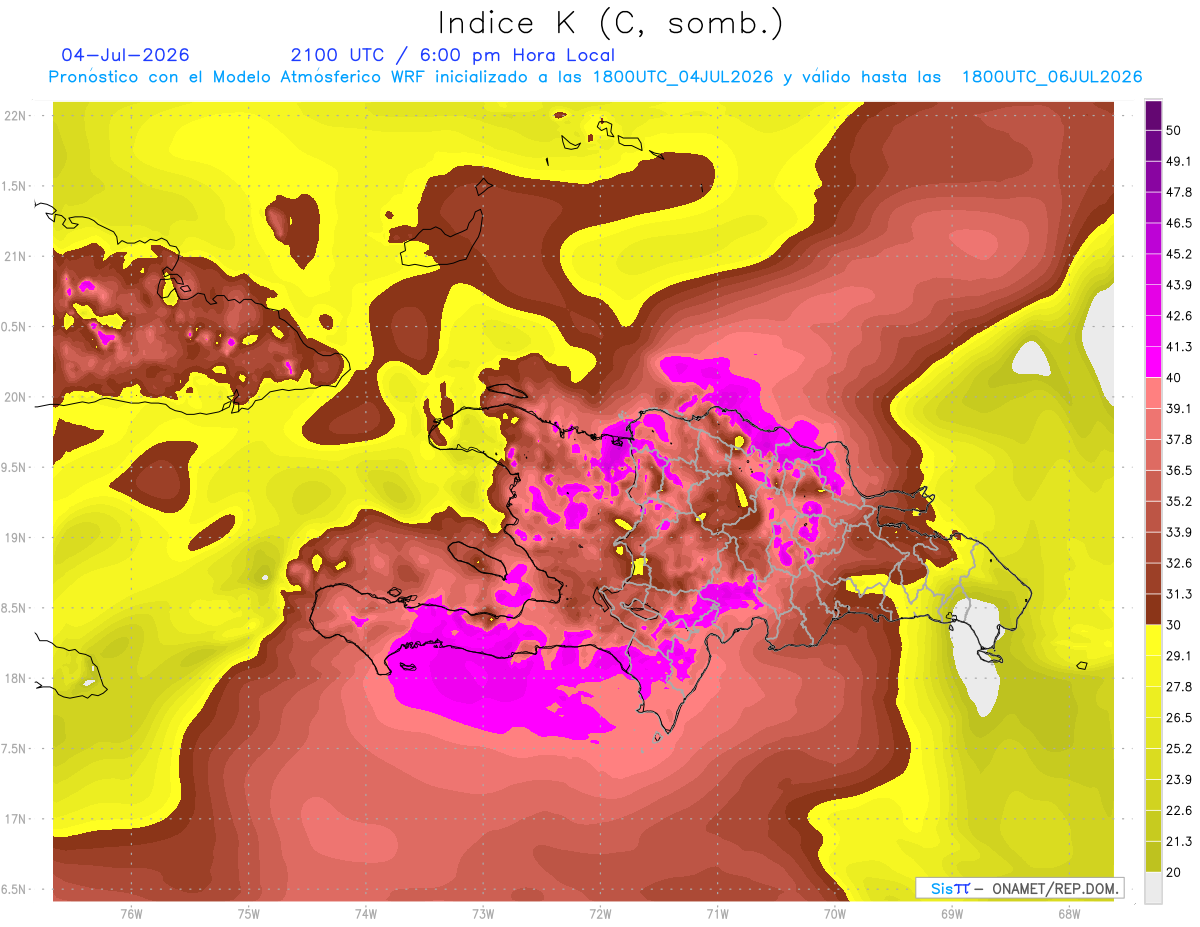Click the legend value '27.8'

click(1180, 687)
